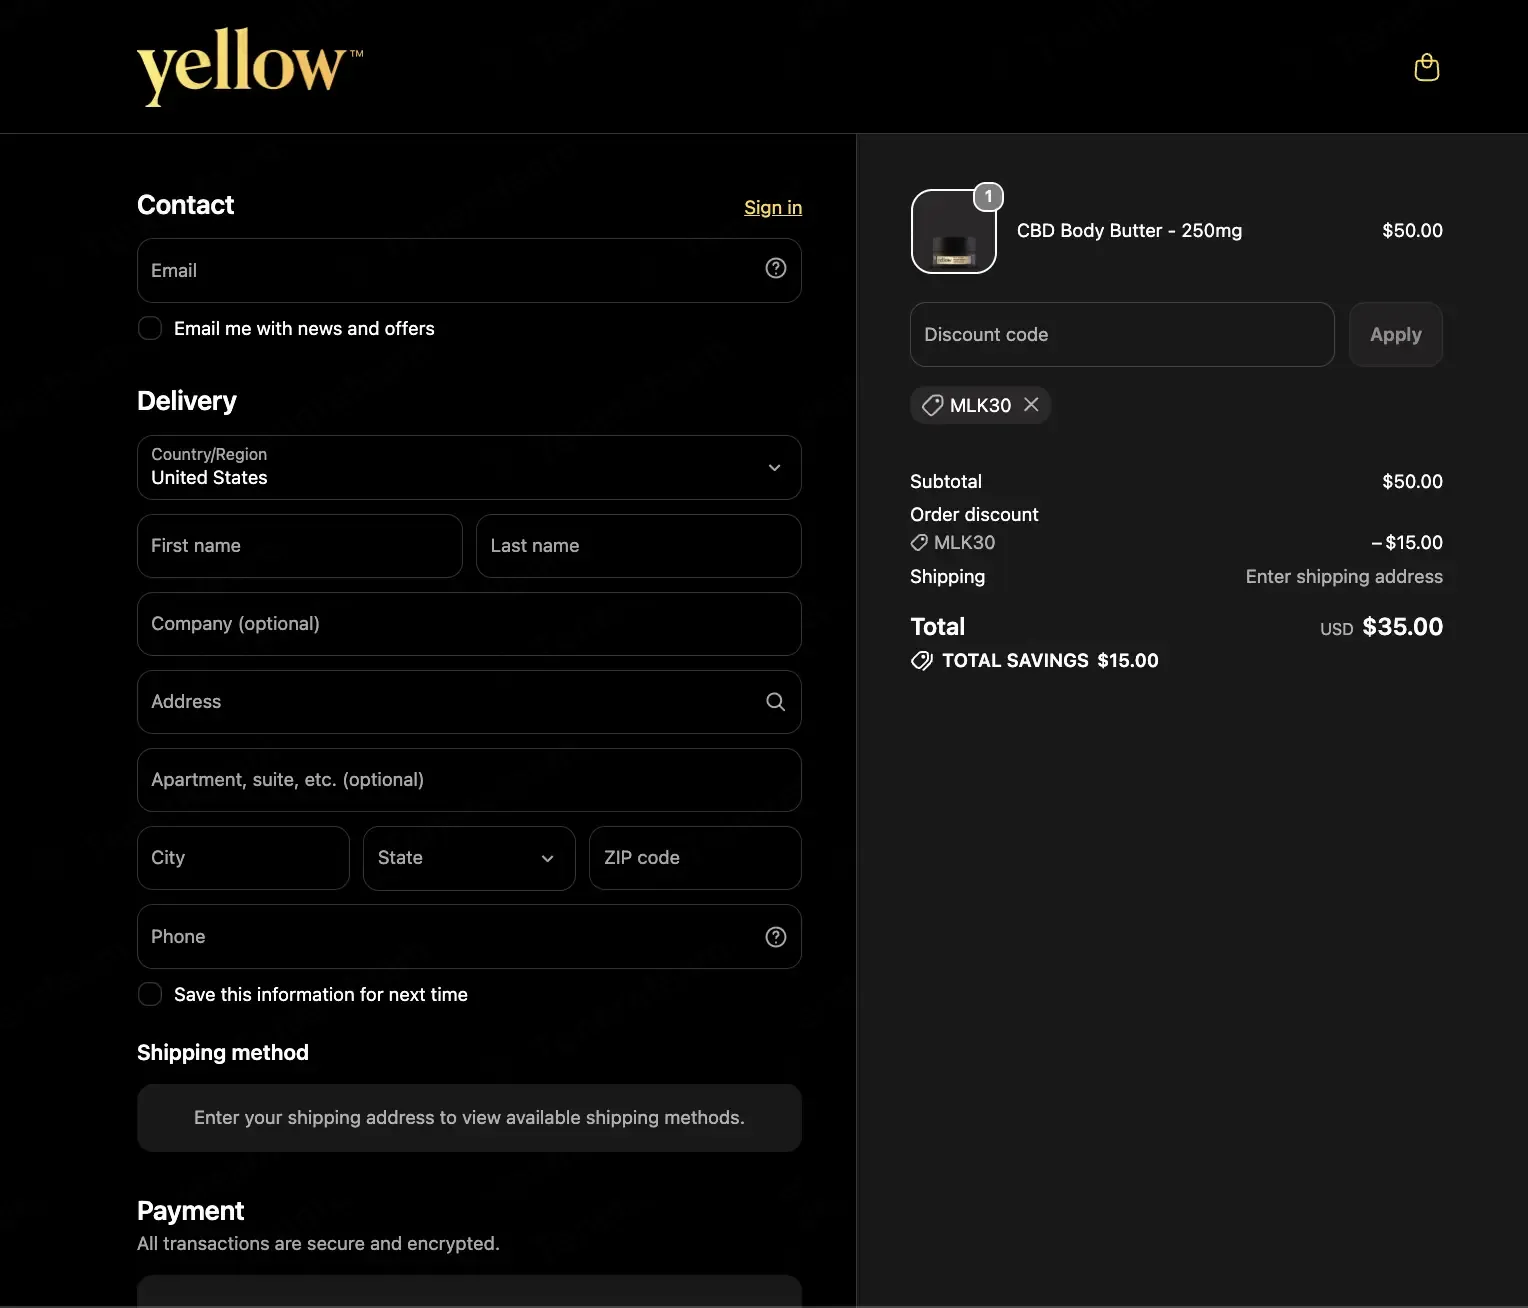Click the Delivery heading

tap(187, 401)
